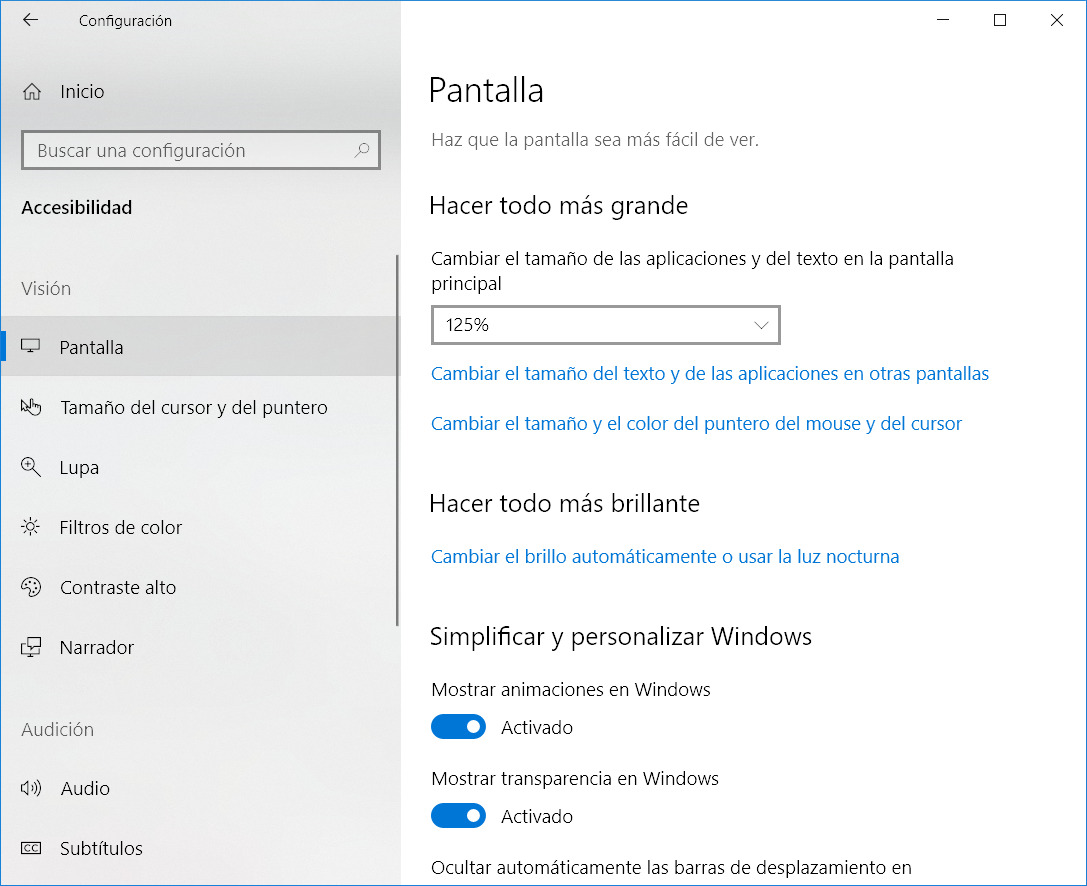Viewport: 1087px width, 886px height.
Task: Open link to change cursor color and size
Action: click(696, 423)
